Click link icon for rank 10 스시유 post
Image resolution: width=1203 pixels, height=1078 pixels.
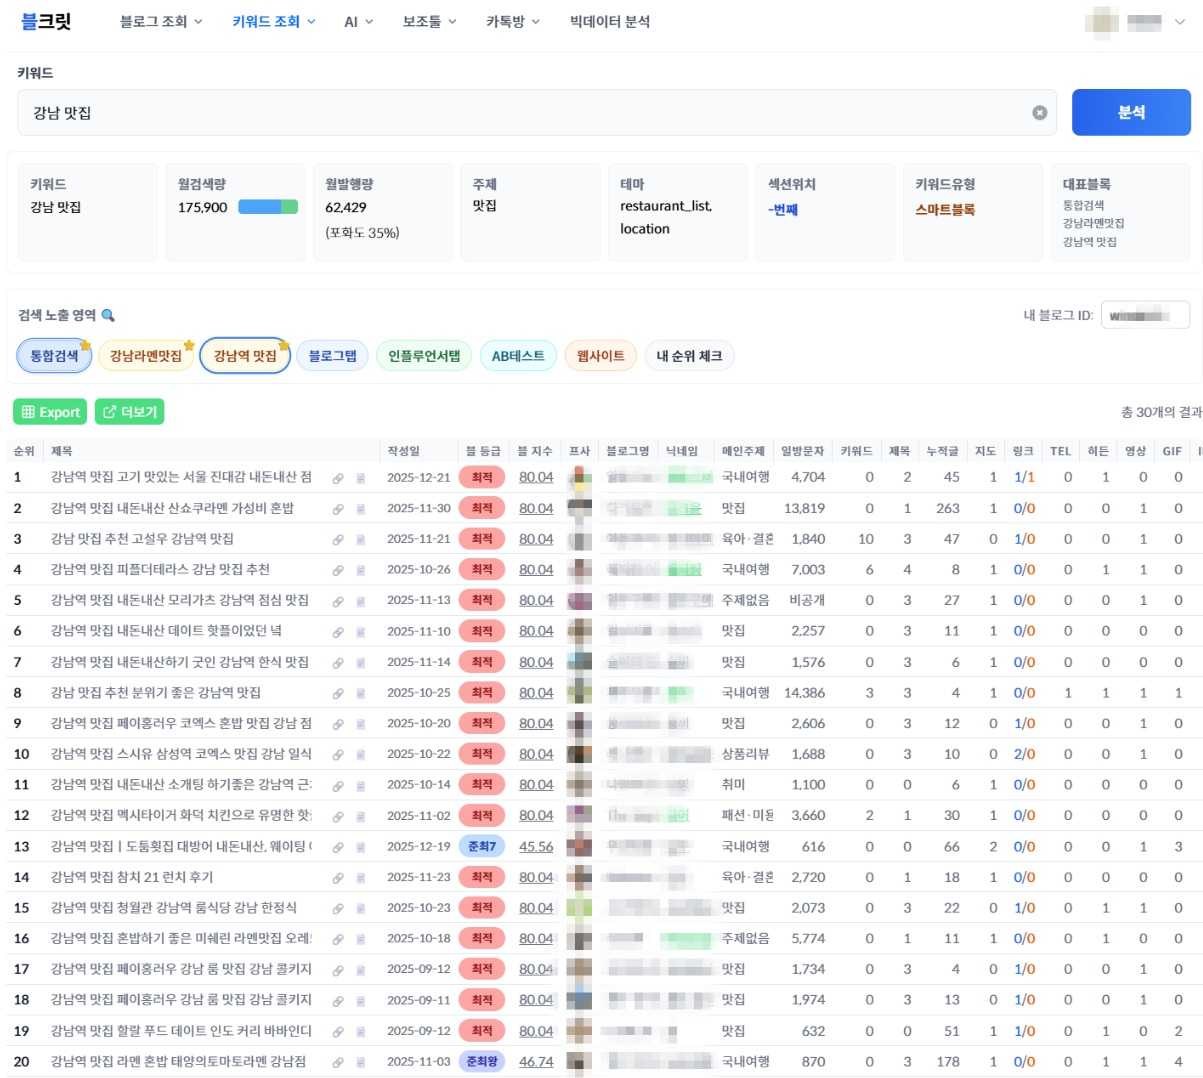coord(338,755)
